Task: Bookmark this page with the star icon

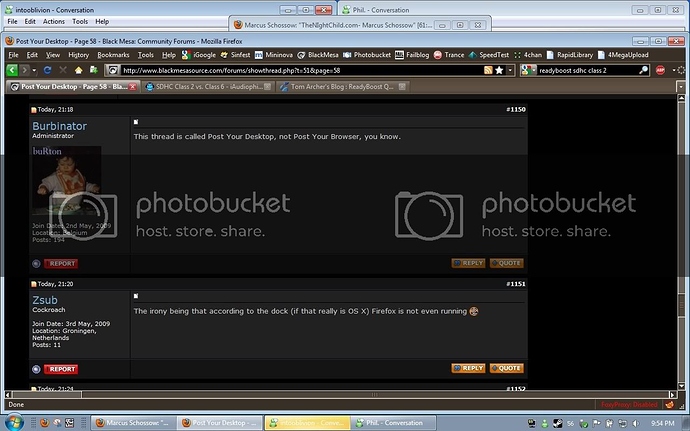Action: tap(499, 70)
